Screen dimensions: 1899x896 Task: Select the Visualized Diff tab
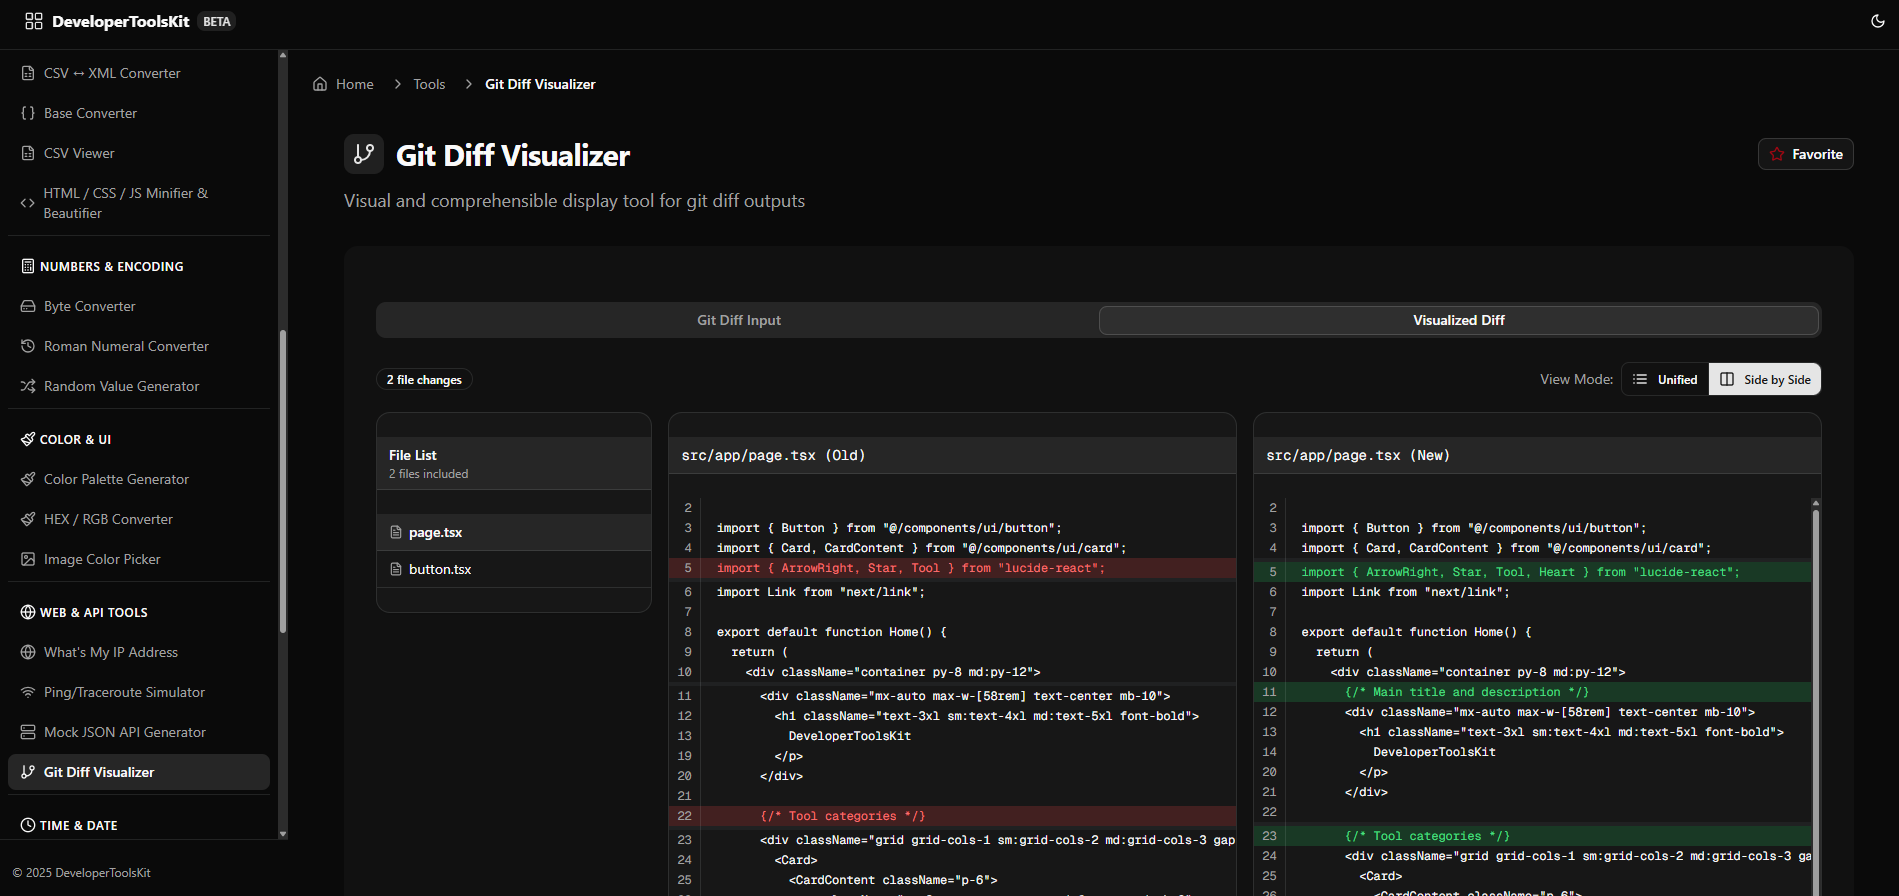[1458, 320]
